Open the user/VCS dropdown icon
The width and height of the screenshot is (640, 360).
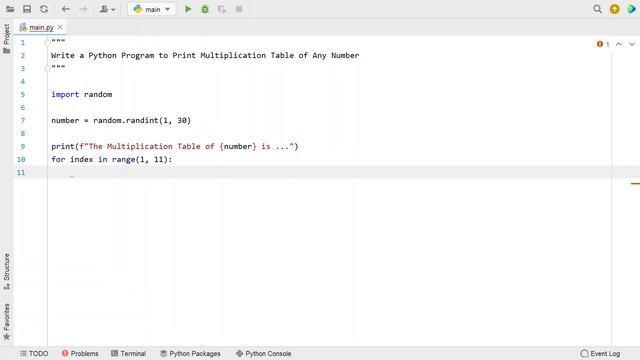pyautogui.click(x=107, y=9)
